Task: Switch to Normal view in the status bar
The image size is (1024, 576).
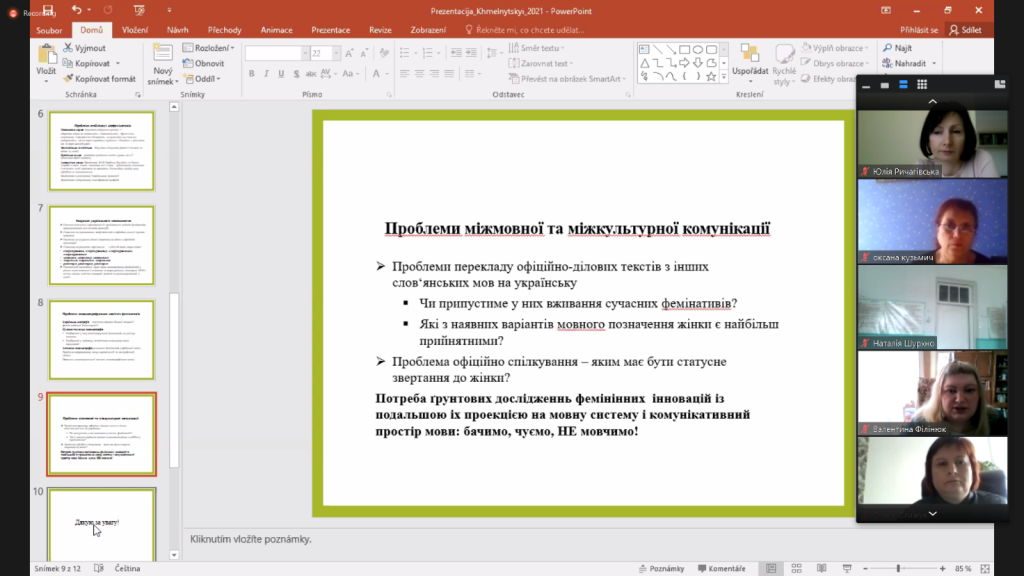Action: [x=771, y=569]
